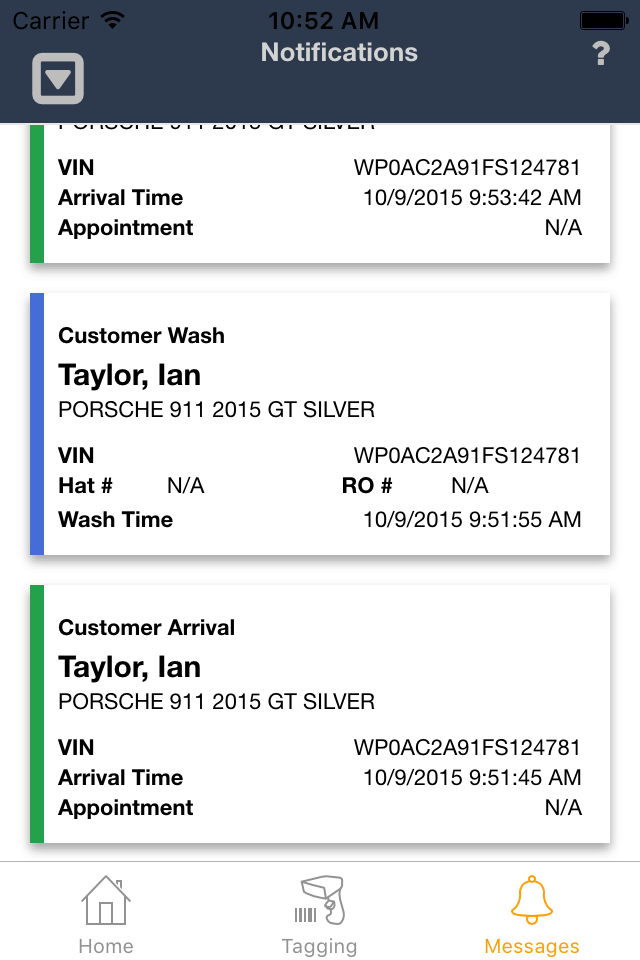Go to the Messages tab label
The width and height of the screenshot is (640, 960).
tap(531, 946)
